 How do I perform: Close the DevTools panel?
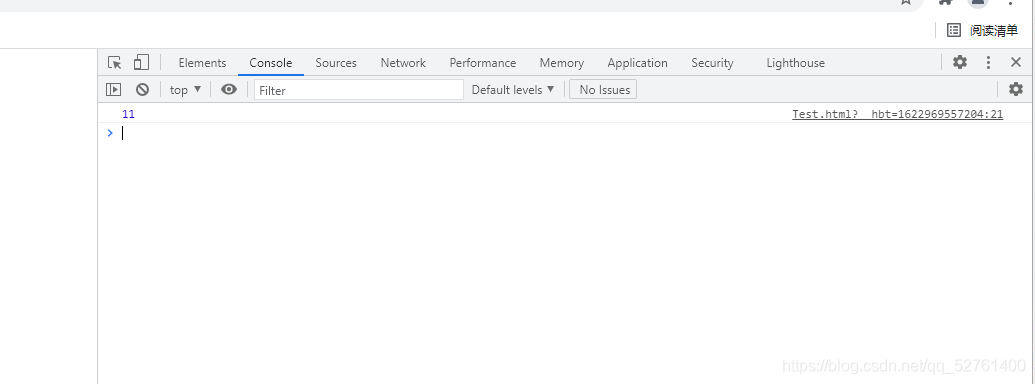click(x=1017, y=62)
